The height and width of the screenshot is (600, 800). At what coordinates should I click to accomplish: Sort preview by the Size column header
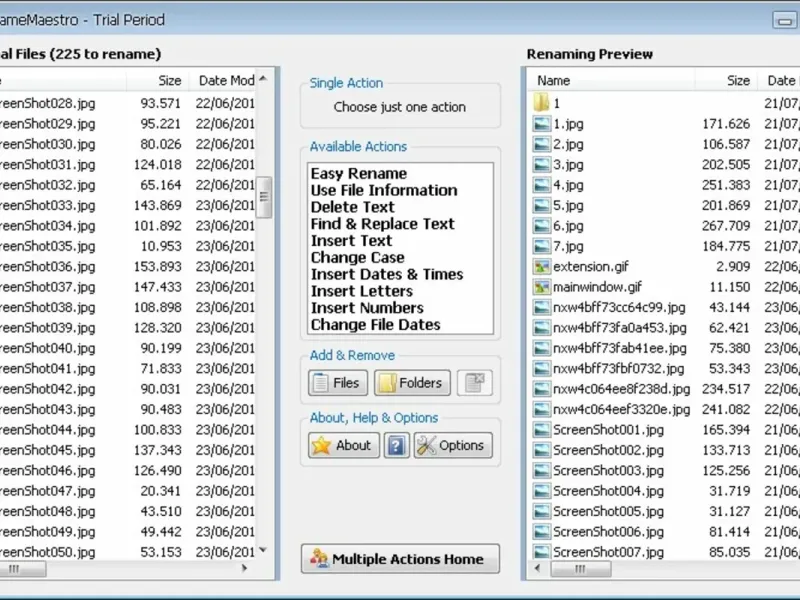click(x=725, y=81)
